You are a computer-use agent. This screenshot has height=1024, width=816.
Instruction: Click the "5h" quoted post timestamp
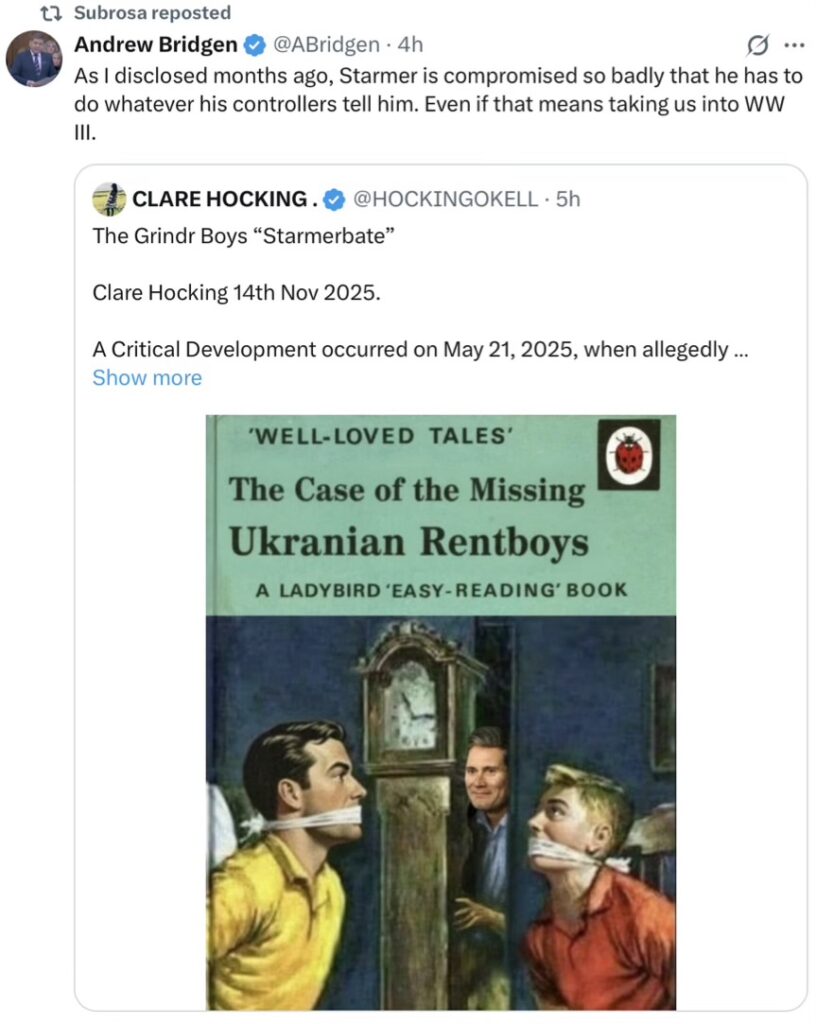(567, 199)
